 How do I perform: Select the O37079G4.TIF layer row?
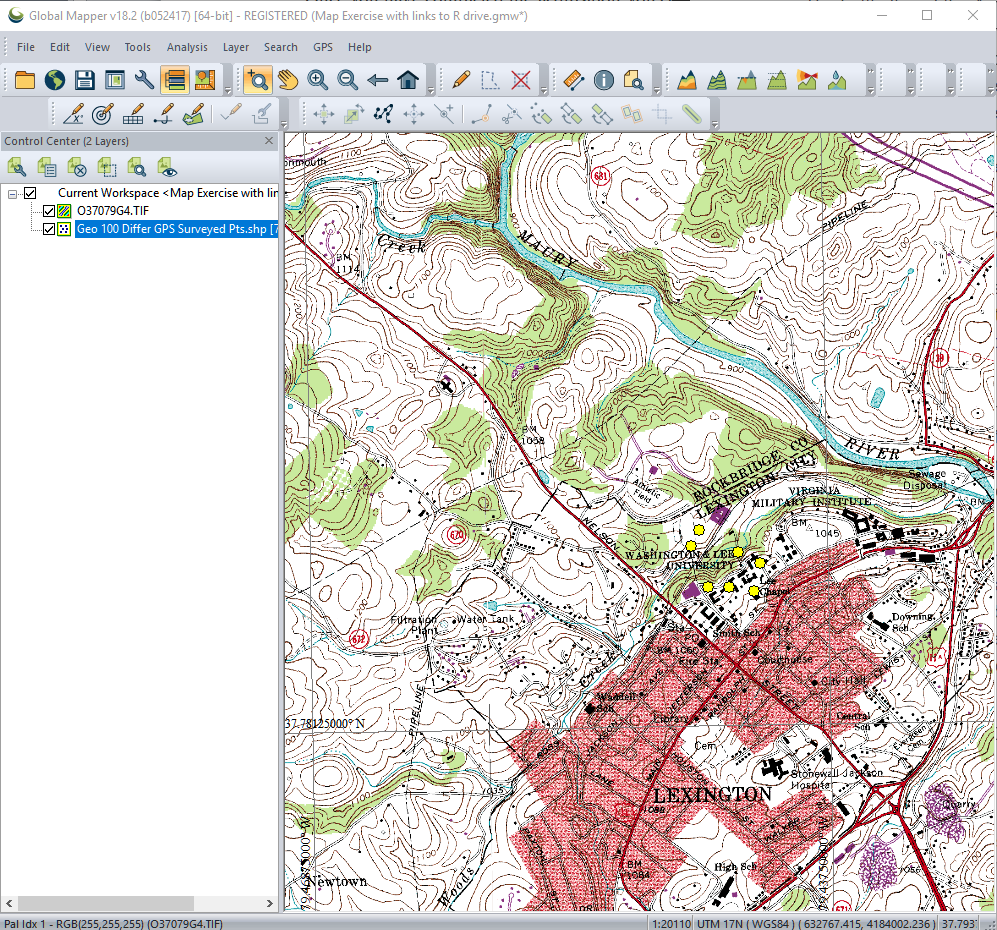(x=113, y=211)
